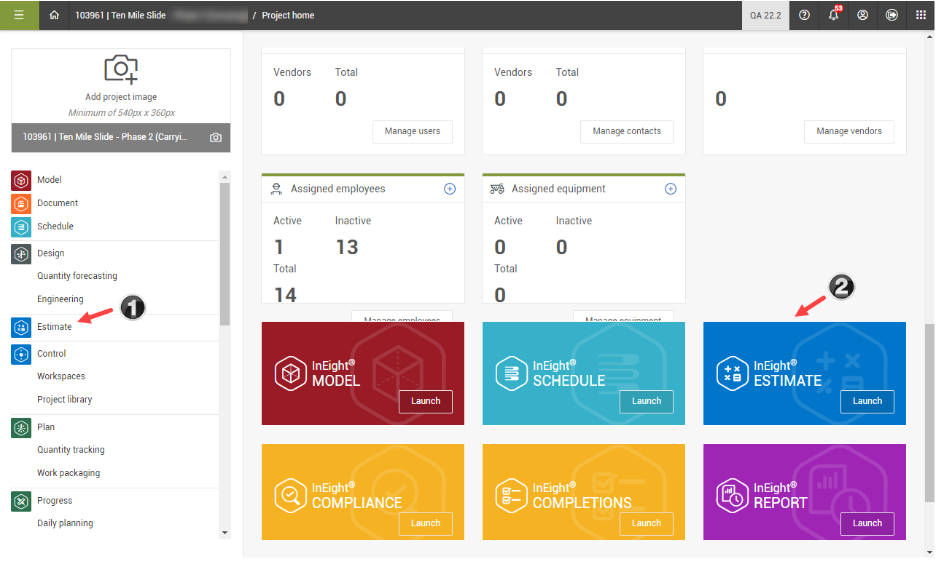Click the InEight Model tile logo
This screenshot has width=936, height=567.
pos(291,374)
